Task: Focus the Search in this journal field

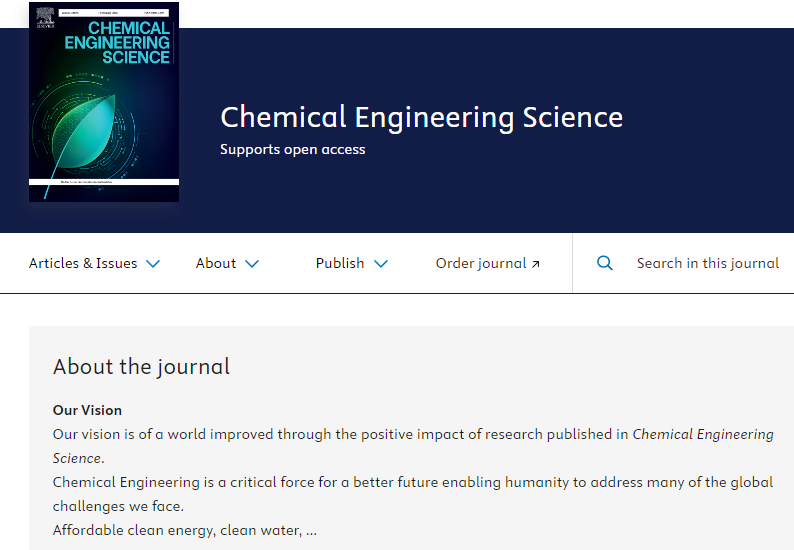Action: (x=707, y=263)
